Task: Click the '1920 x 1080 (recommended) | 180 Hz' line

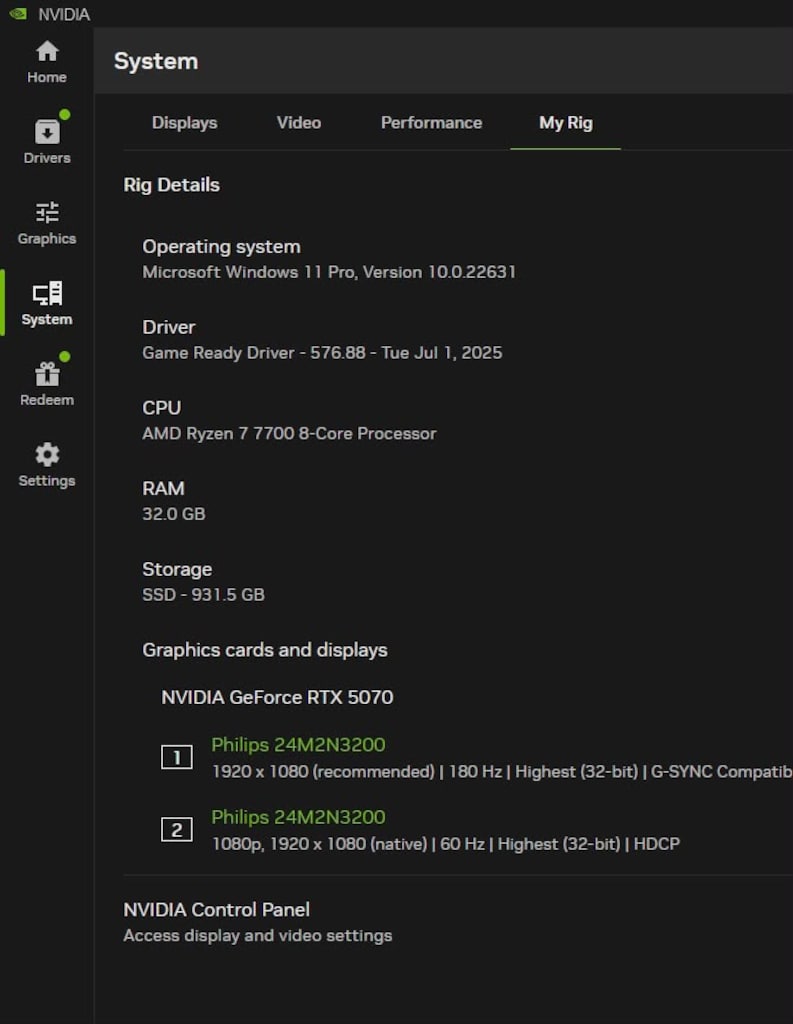Action: [x=501, y=772]
